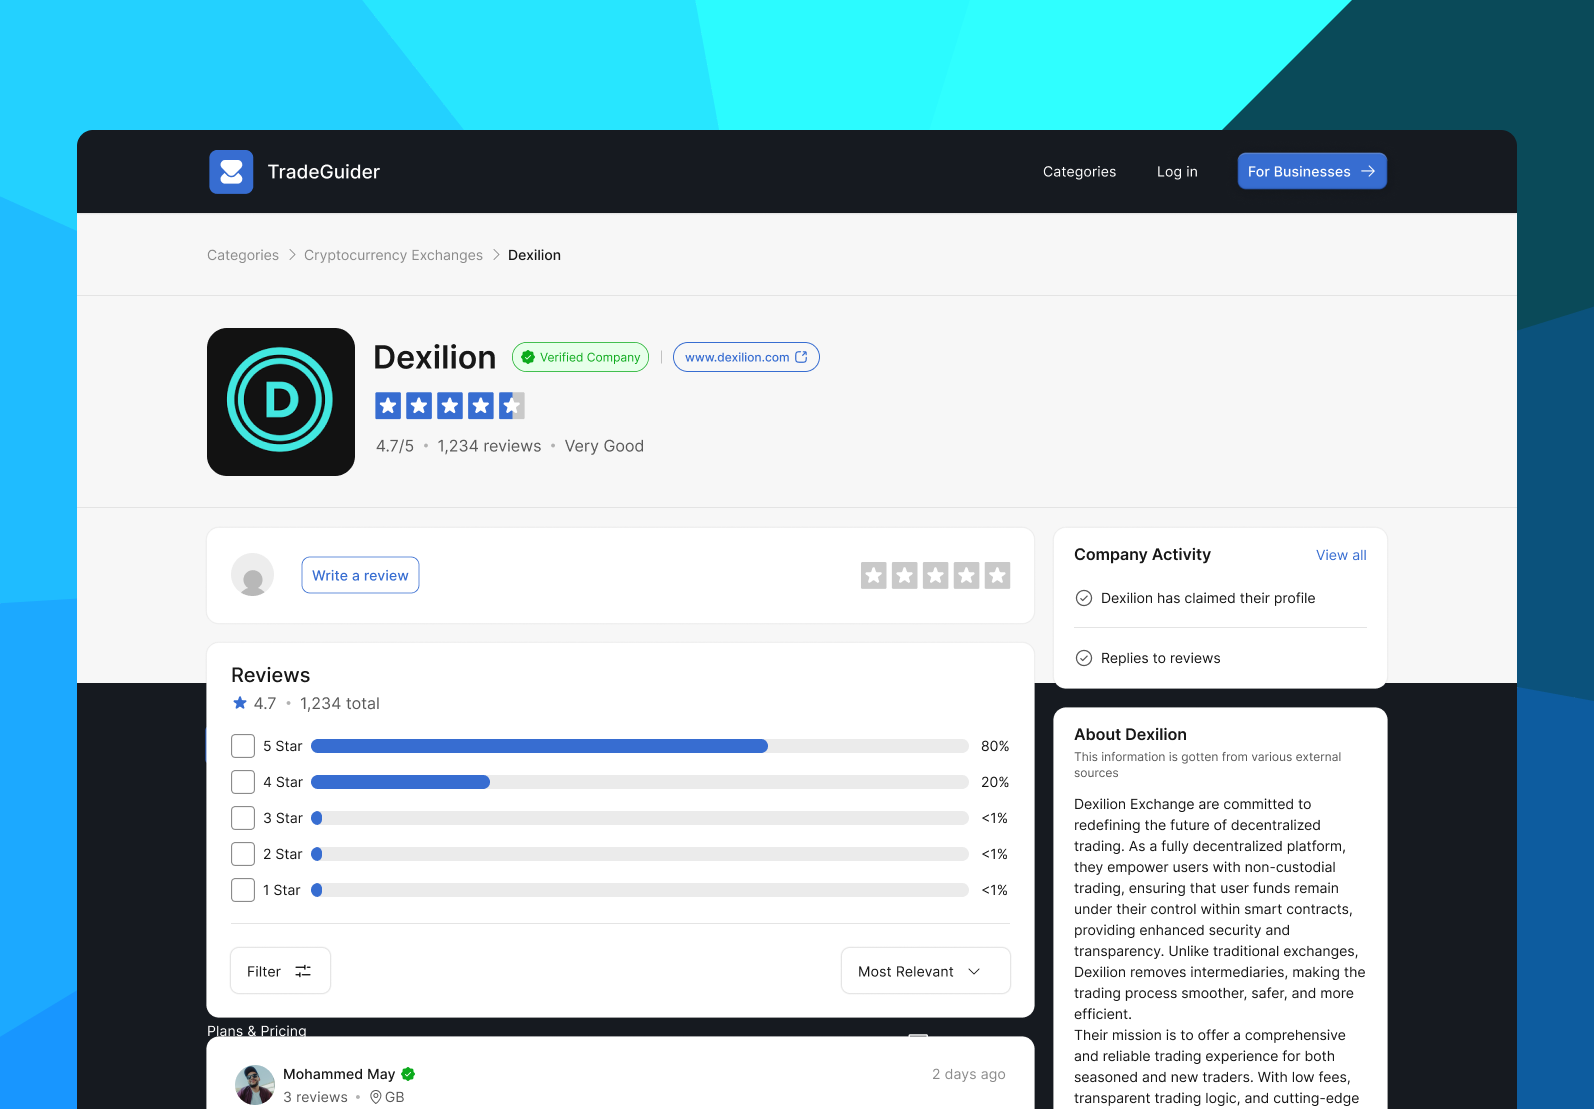Open the Filter button
The width and height of the screenshot is (1594, 1109).
[x=280, y=971]
